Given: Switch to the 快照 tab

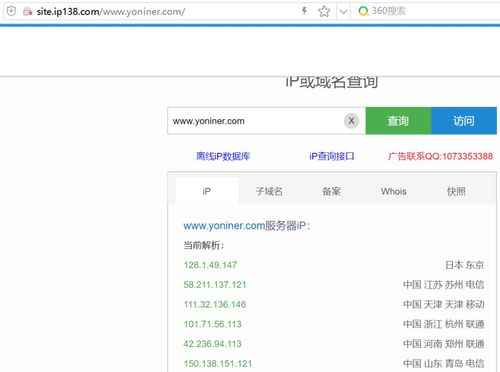Looking at the screenshot, I should coord(456,191).
